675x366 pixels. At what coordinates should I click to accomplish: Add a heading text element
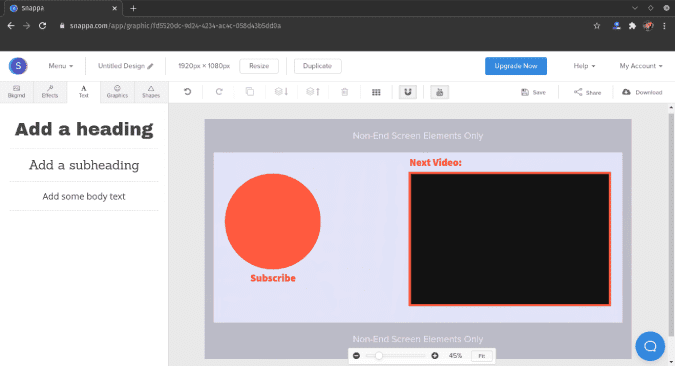tap(84, 129)
